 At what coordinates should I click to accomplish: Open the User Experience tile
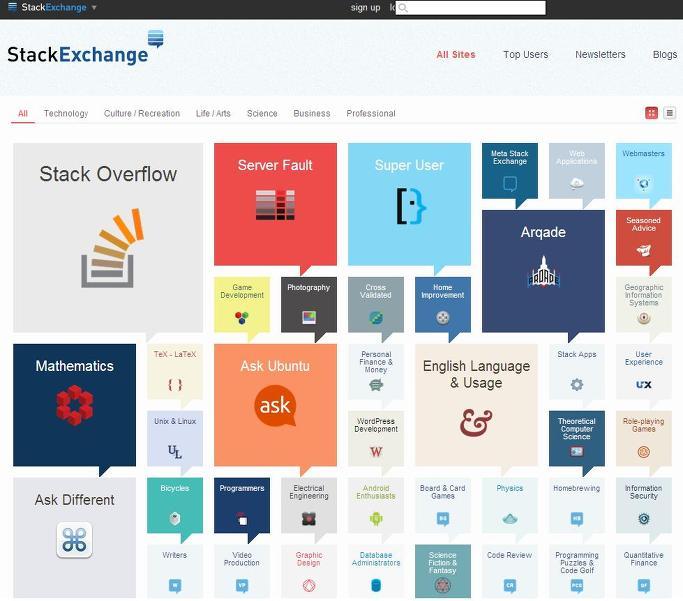point(644,371)
